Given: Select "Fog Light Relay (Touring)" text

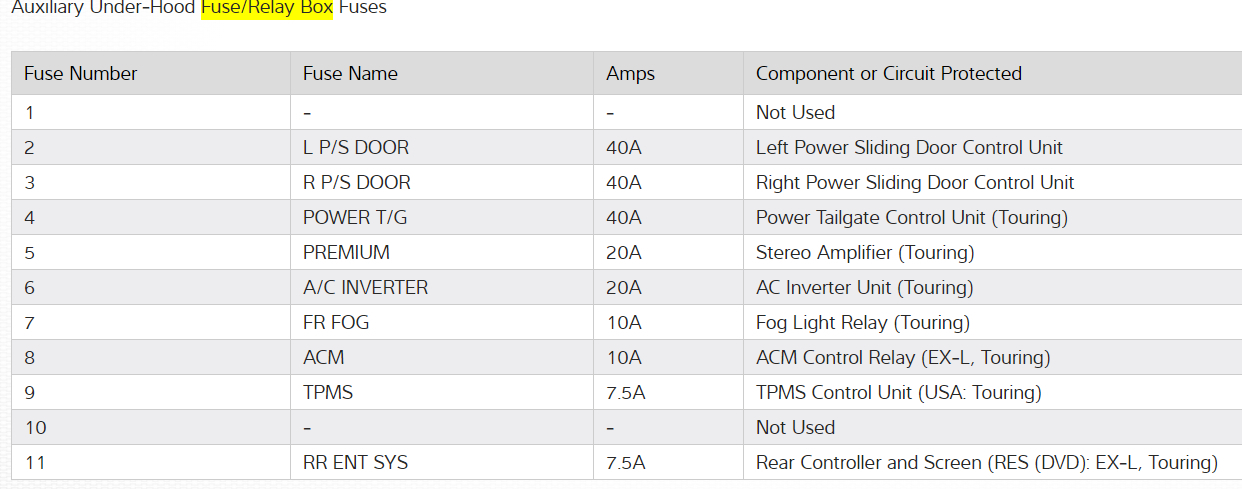Looking at the screenshot, I should pyautogui.click(x=862, y=322).
